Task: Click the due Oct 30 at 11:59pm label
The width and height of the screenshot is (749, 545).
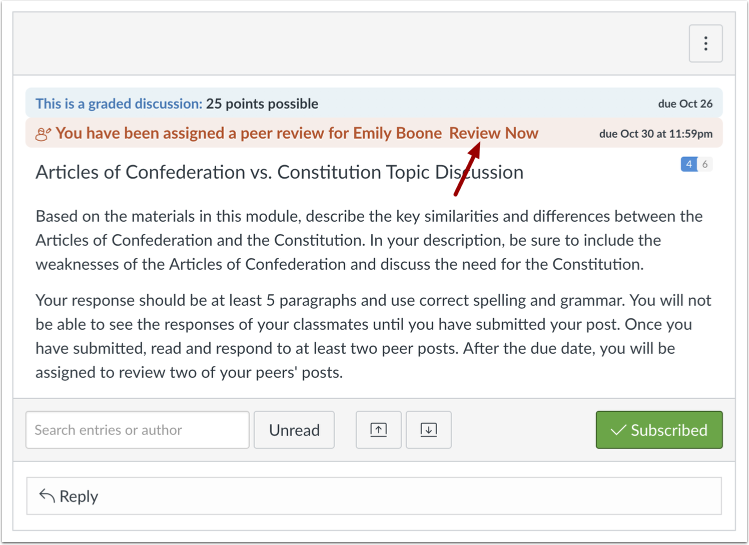Action: [x=656, y=134]
